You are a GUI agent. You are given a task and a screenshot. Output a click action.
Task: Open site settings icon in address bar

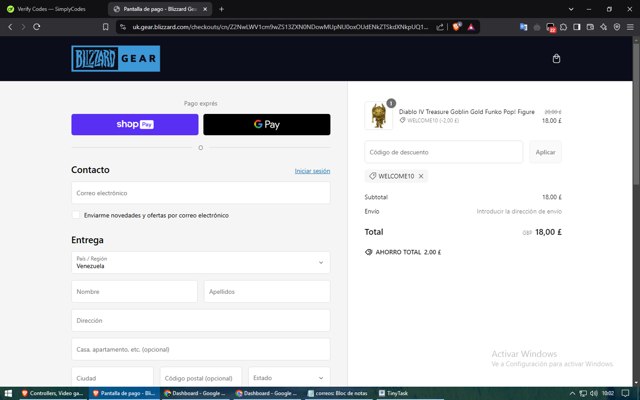click(x=123, y=27)
